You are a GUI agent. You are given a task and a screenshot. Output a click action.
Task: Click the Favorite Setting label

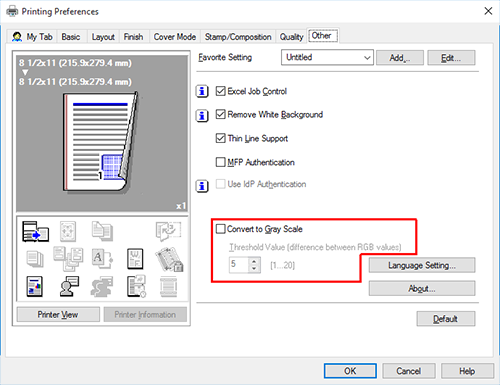[x=225, y=57]
